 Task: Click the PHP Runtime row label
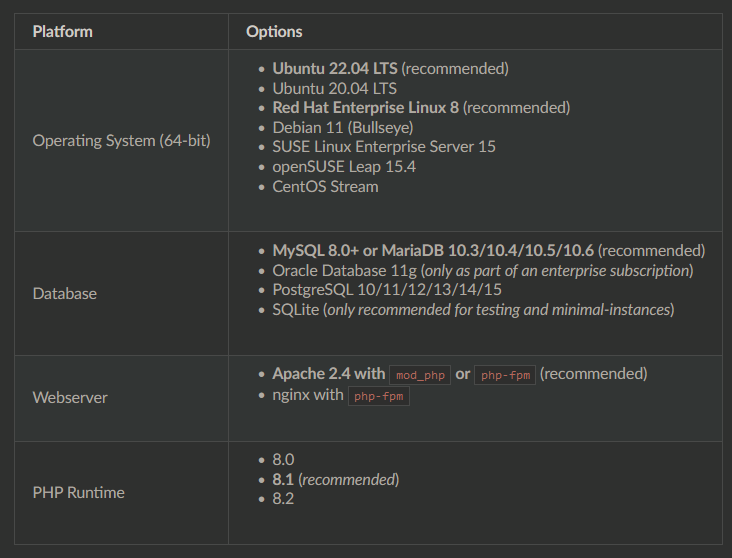pos(78,493)
